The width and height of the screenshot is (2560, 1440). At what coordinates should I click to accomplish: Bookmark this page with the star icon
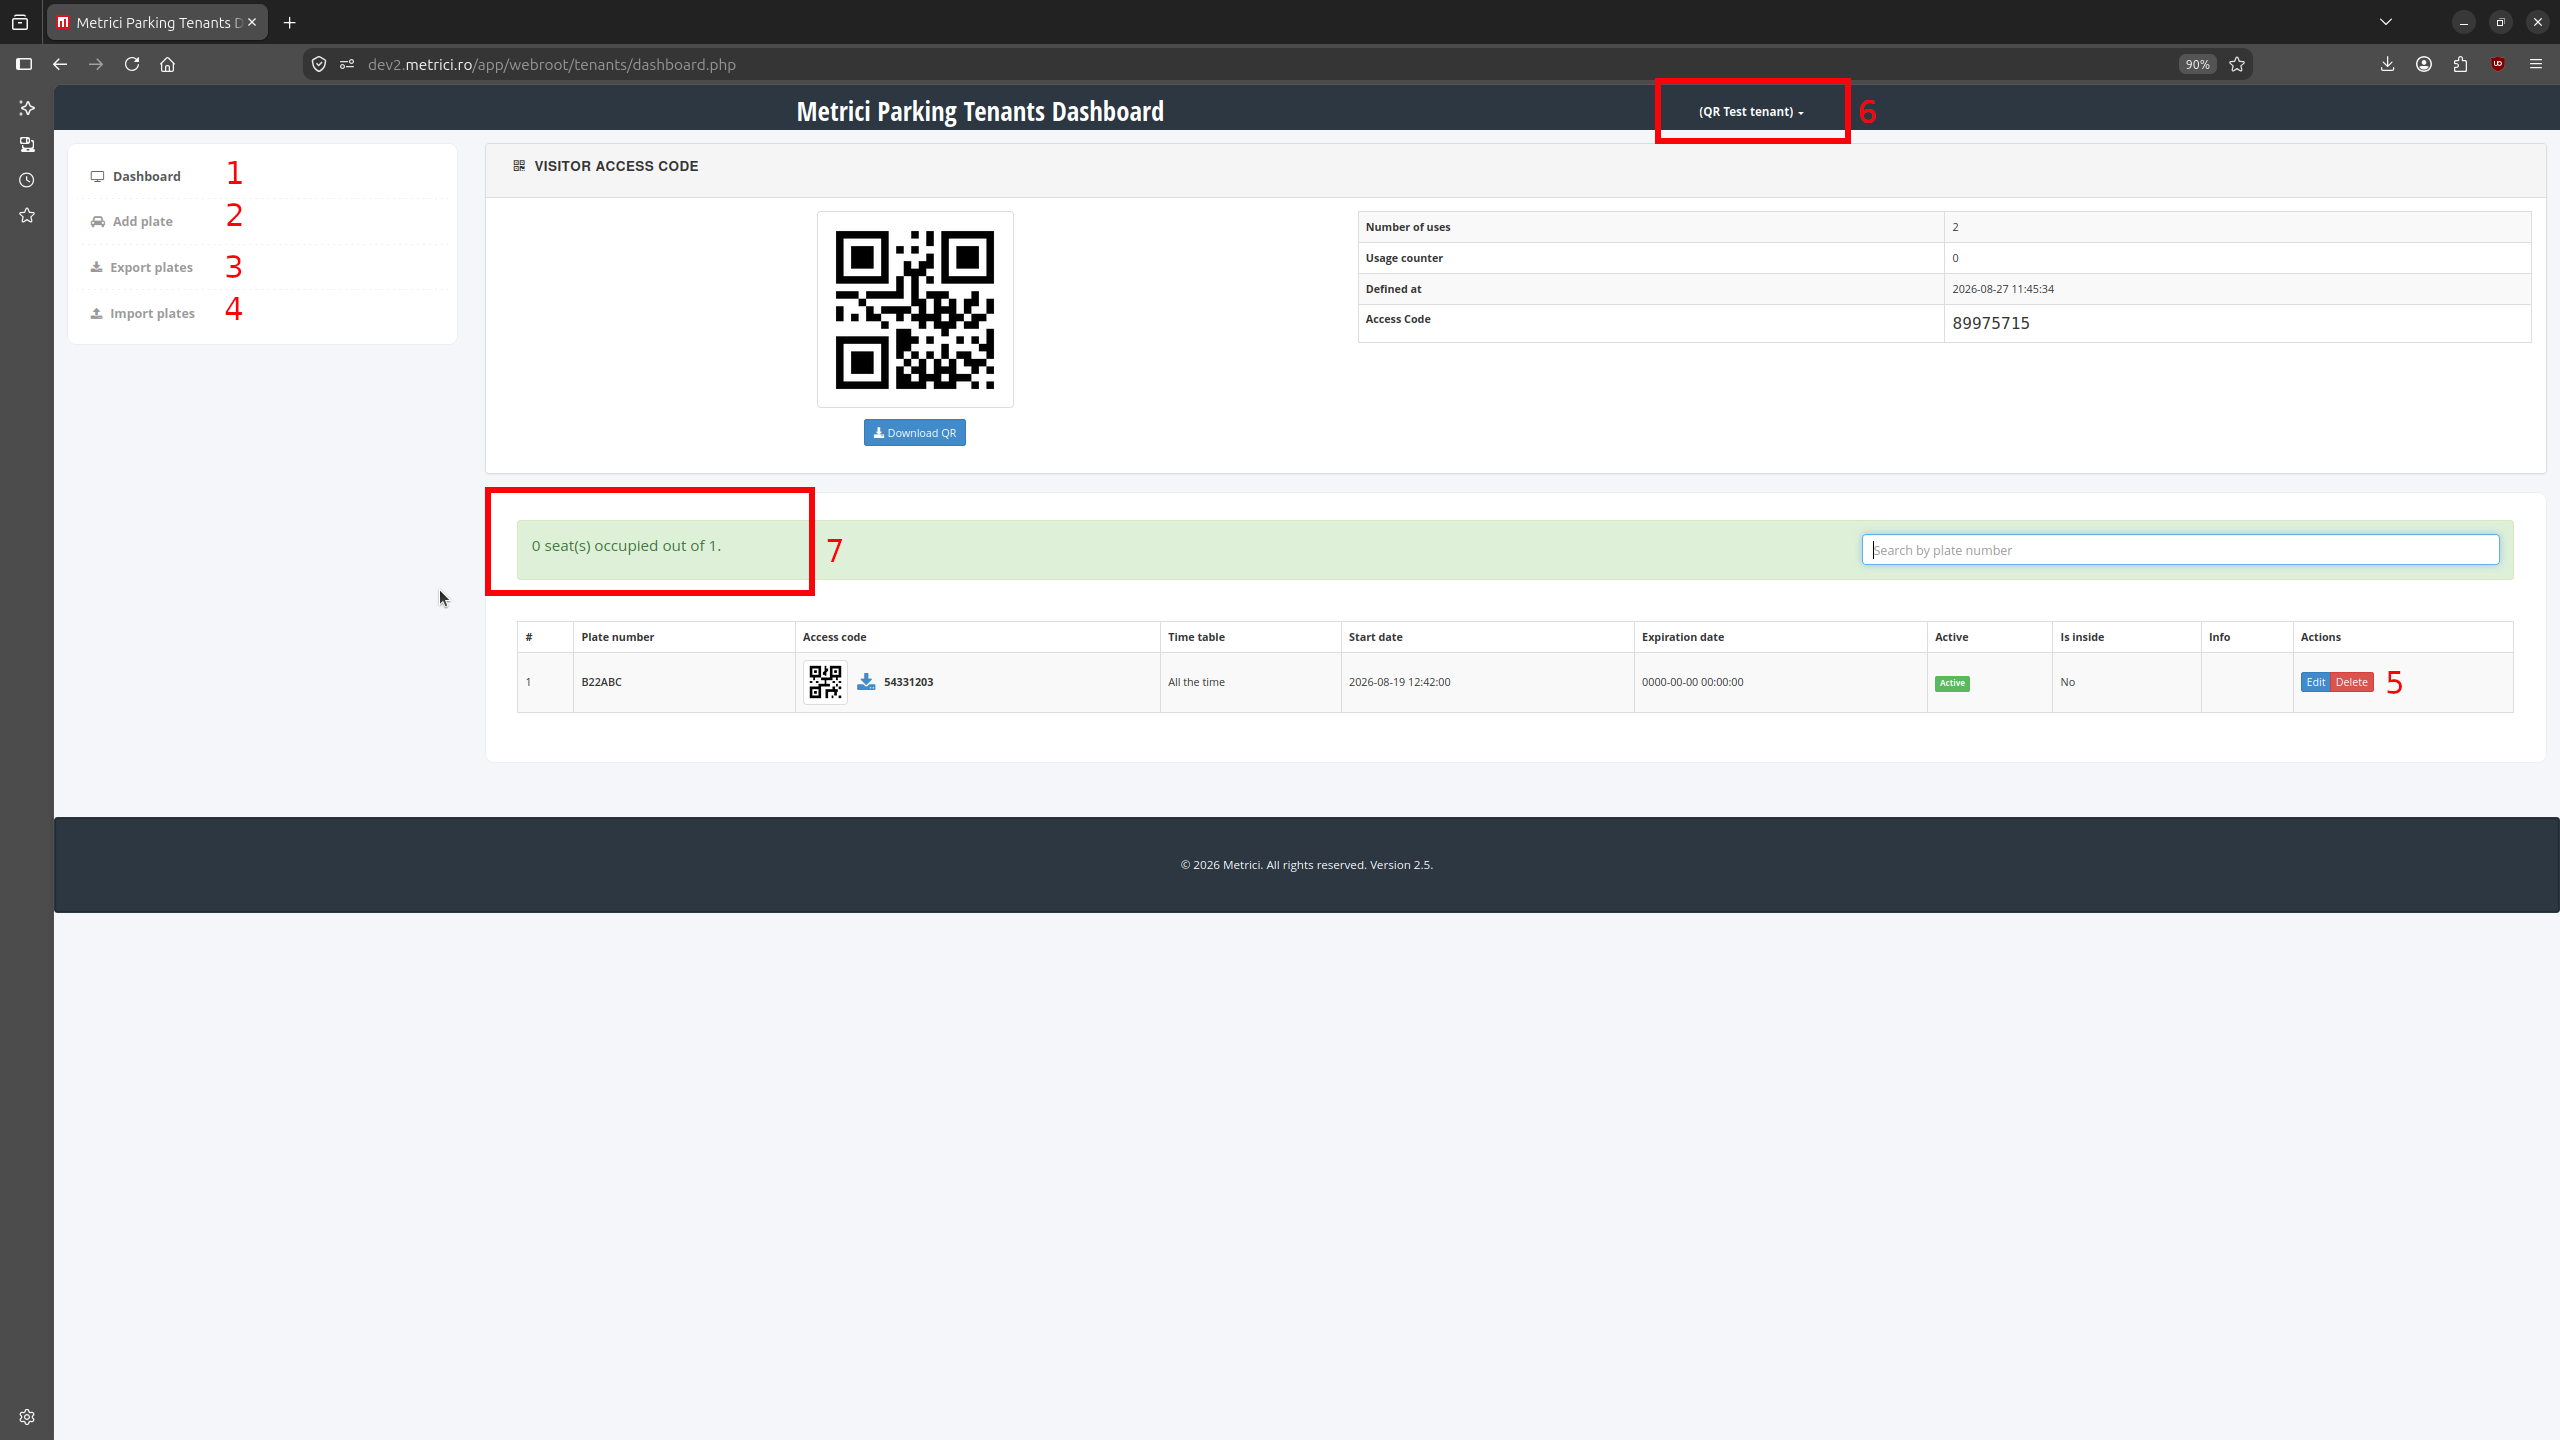(2237, 64)
